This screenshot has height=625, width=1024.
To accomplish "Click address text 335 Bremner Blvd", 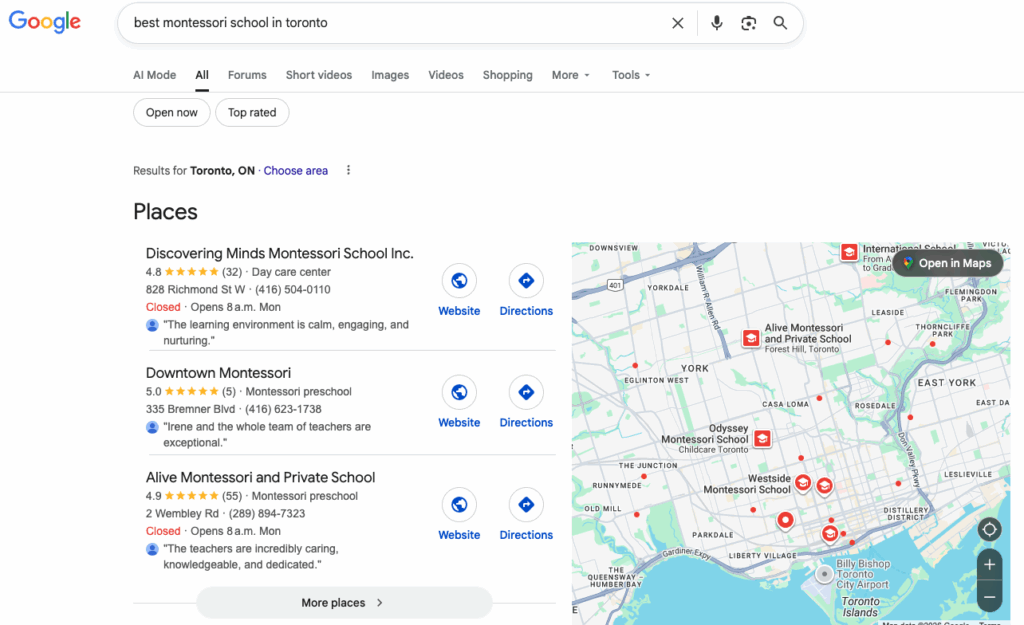I will pos(190,409).
